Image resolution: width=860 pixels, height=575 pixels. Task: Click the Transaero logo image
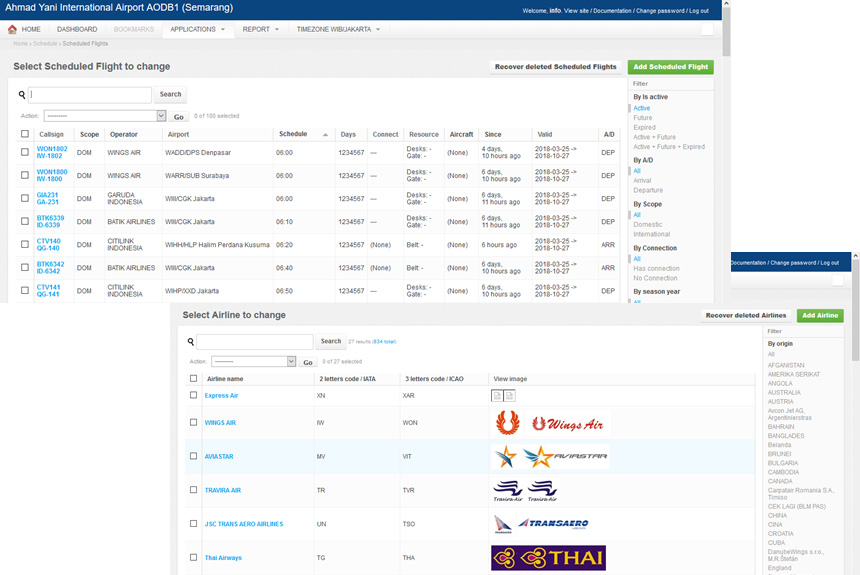coord(553,523)
